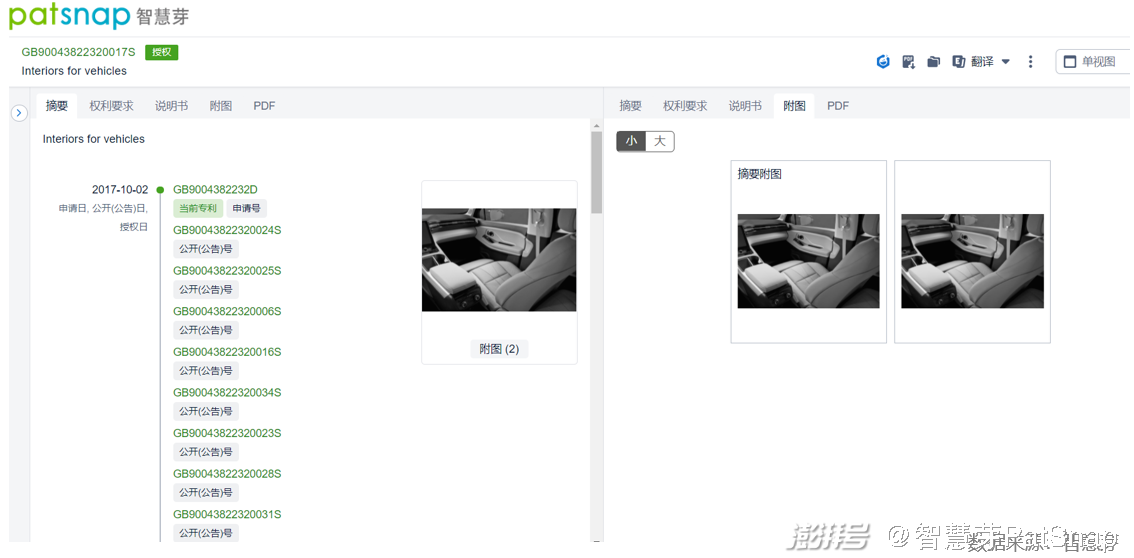Open the 摘要附图 thumbnail image
The width and height of the screenshot is (1134, 558).
[809, 261]
